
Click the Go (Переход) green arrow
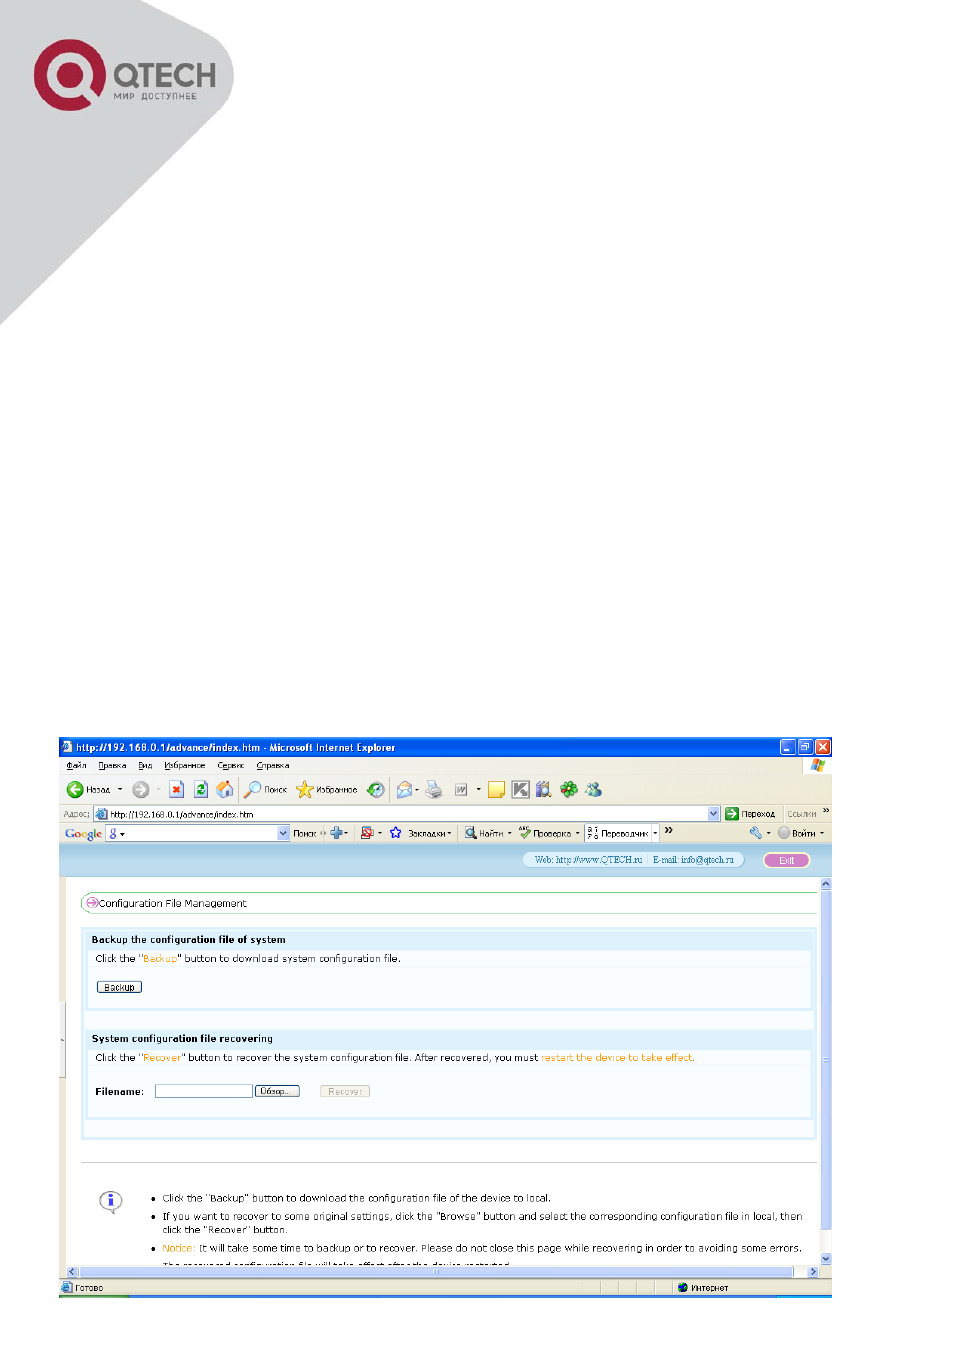pos(732,813)
